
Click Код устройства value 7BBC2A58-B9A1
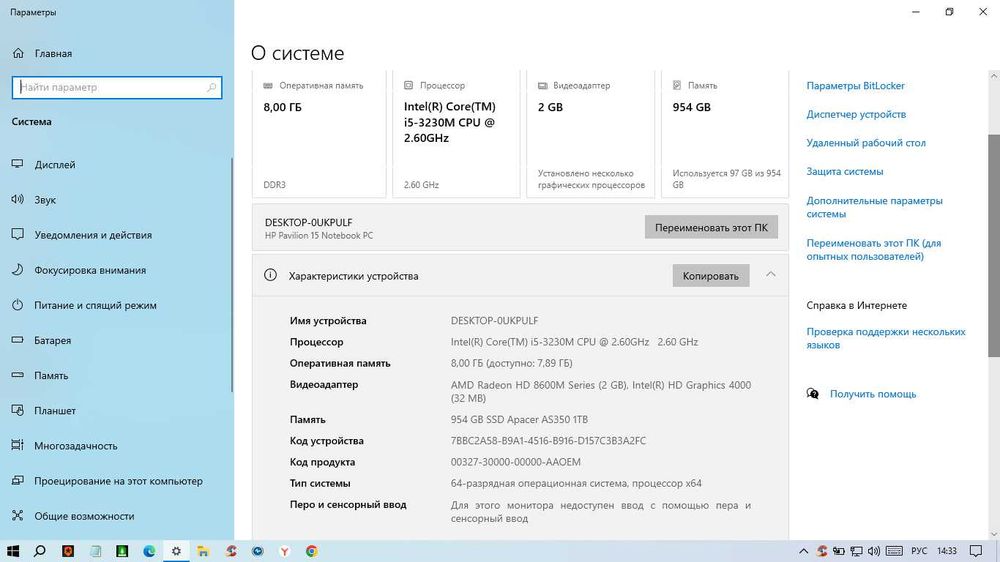pos(548,441)
